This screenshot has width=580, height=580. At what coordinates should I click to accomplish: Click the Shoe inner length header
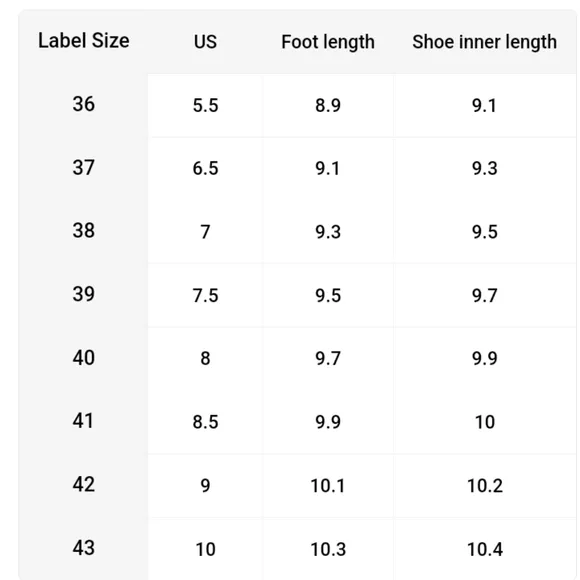click(484, 42)
